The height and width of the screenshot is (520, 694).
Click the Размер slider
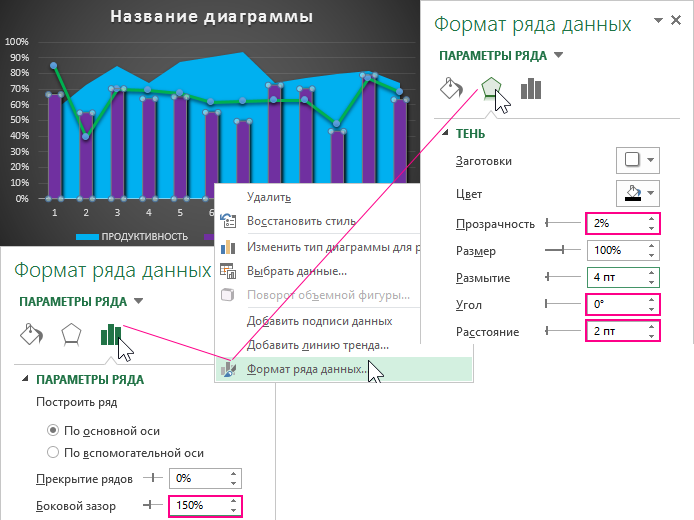click(563, 250)
